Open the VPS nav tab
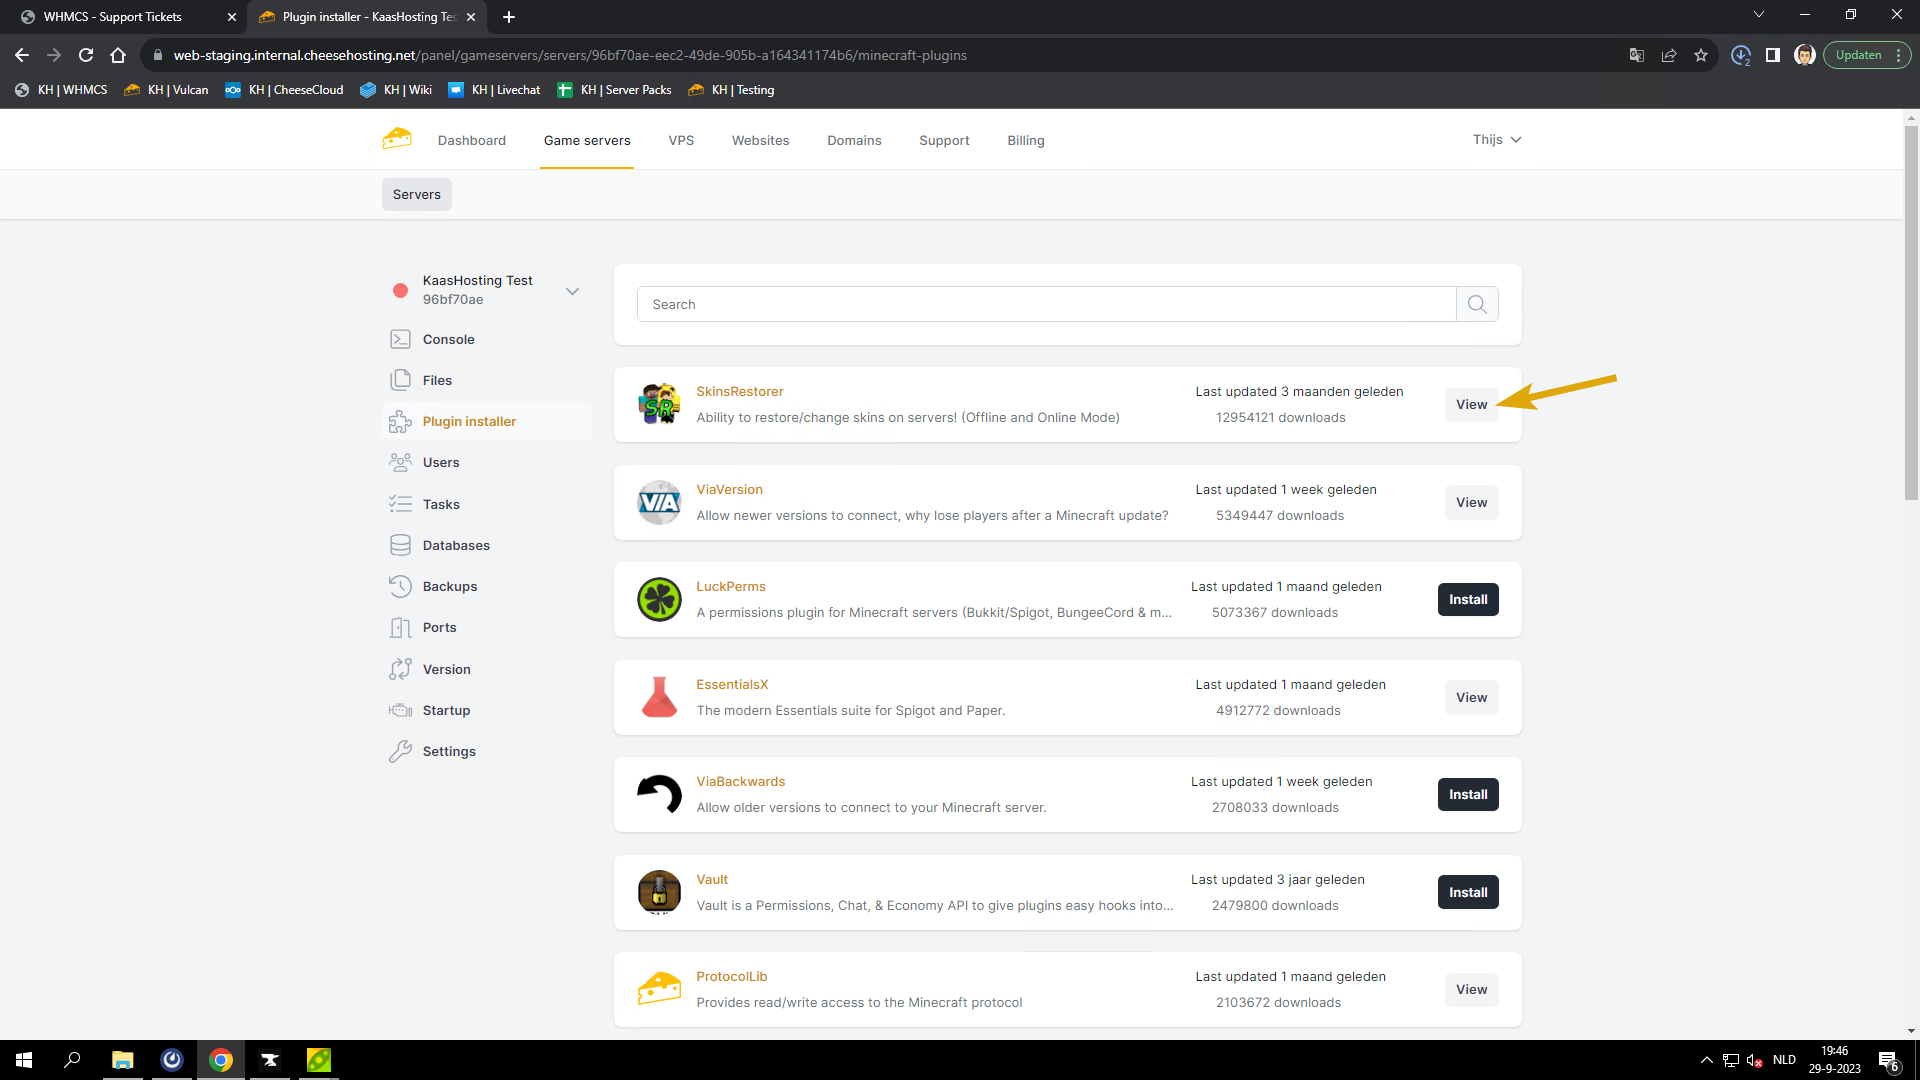 pos(681,140)
